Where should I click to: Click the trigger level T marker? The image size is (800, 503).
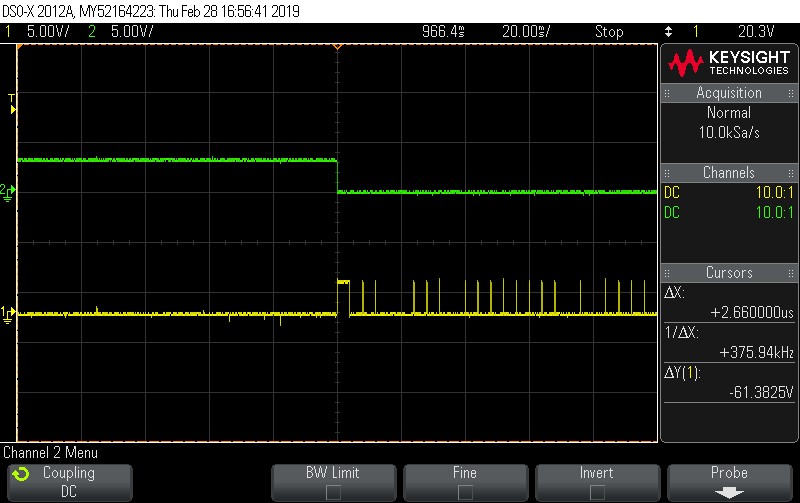[12, 101]
